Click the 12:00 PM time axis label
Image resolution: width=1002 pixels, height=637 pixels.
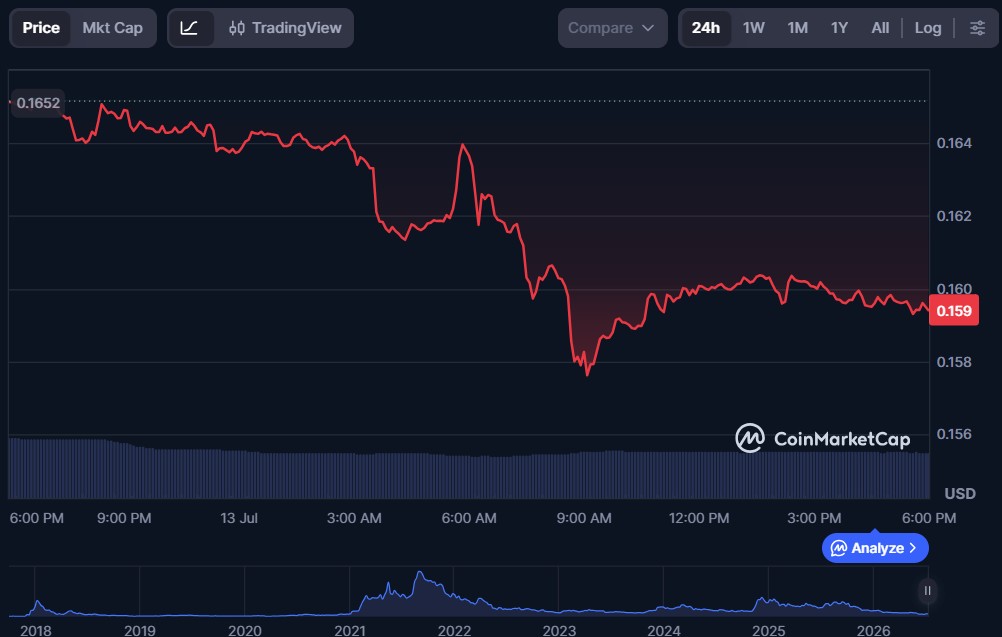(x=698, y=518)
